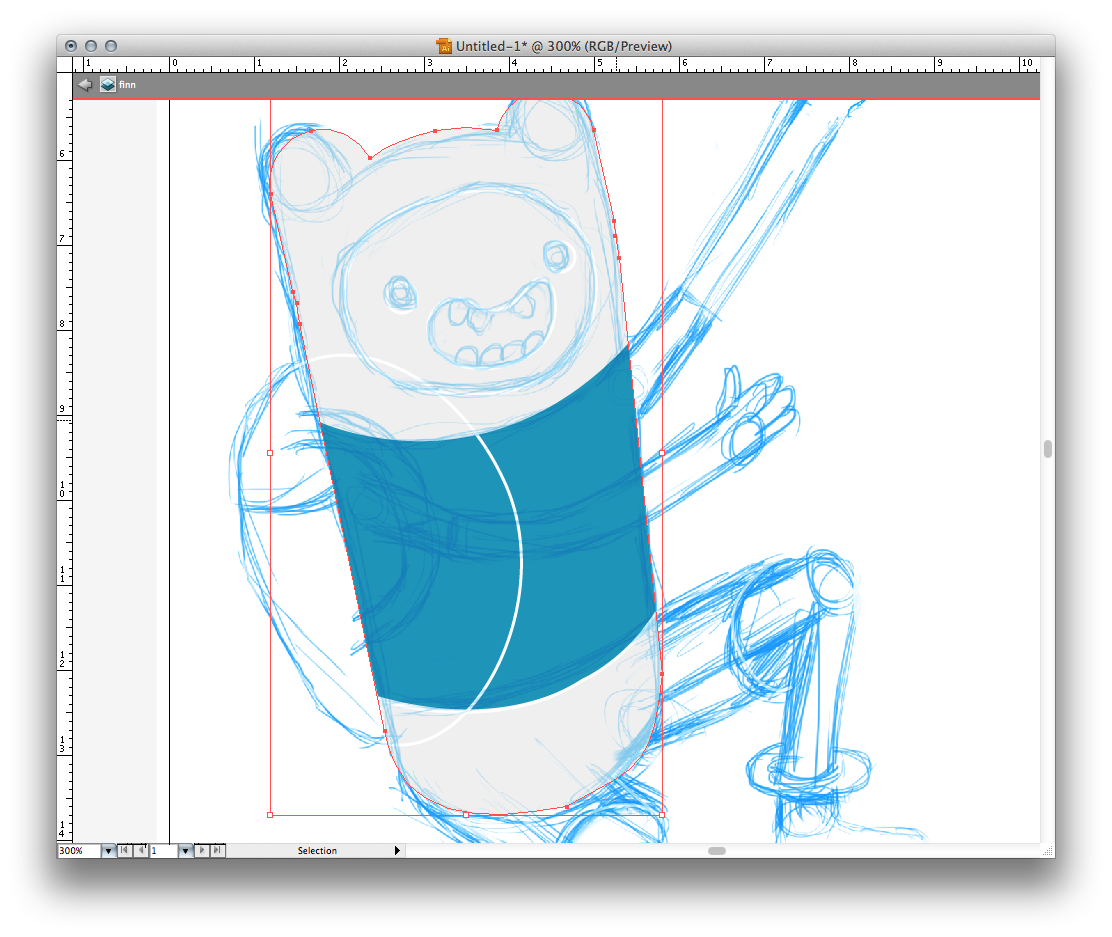
Task: Click the 300% zoom input field
Action: [x=78, y=851]
